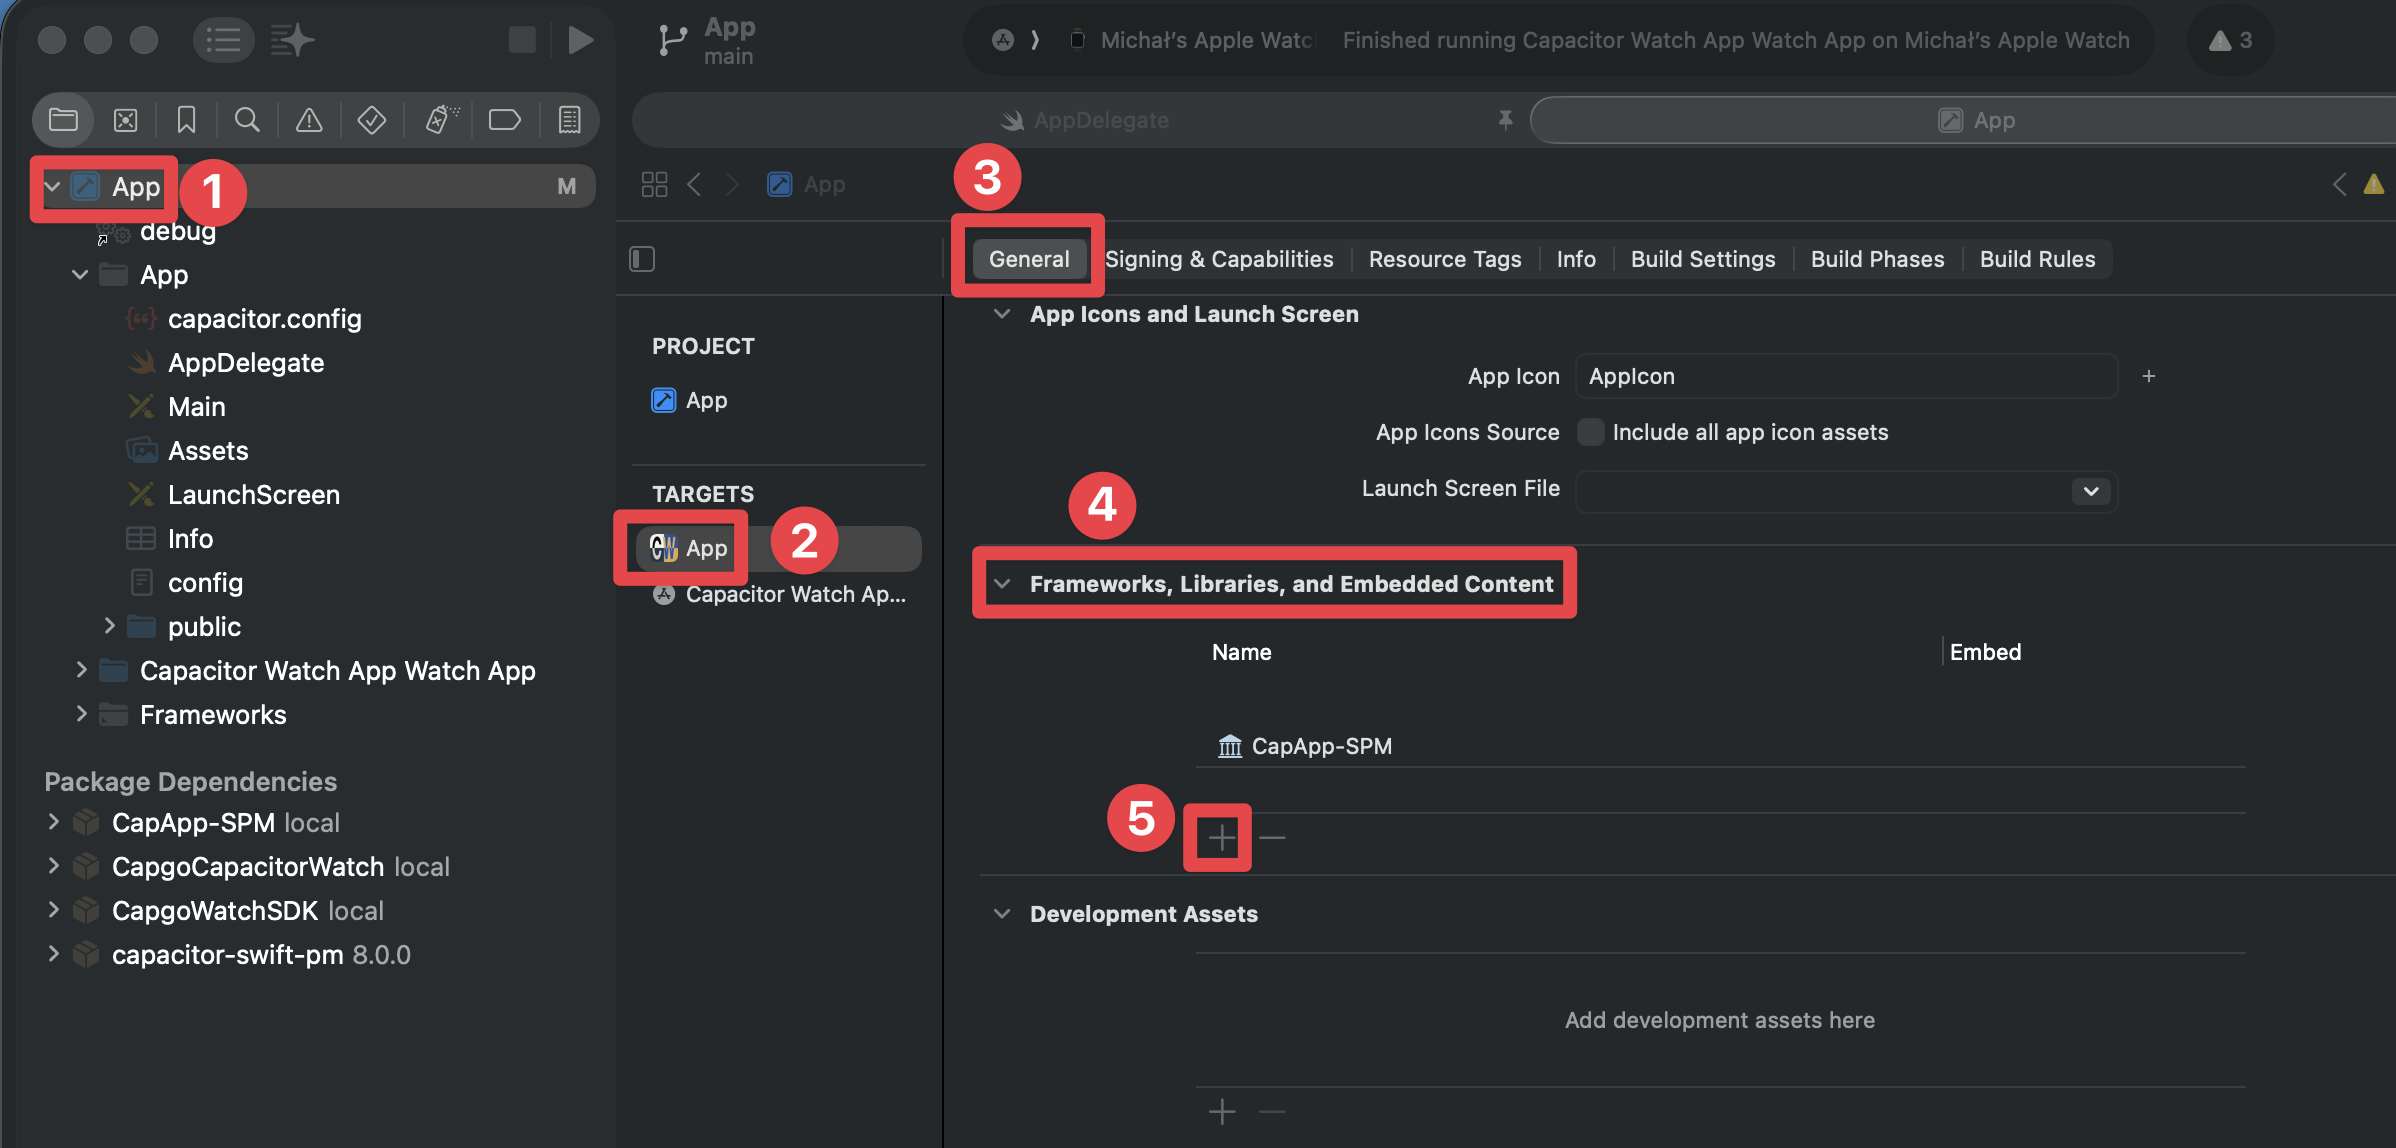Click the plus next to AppIcon field

click(2148, 376)
